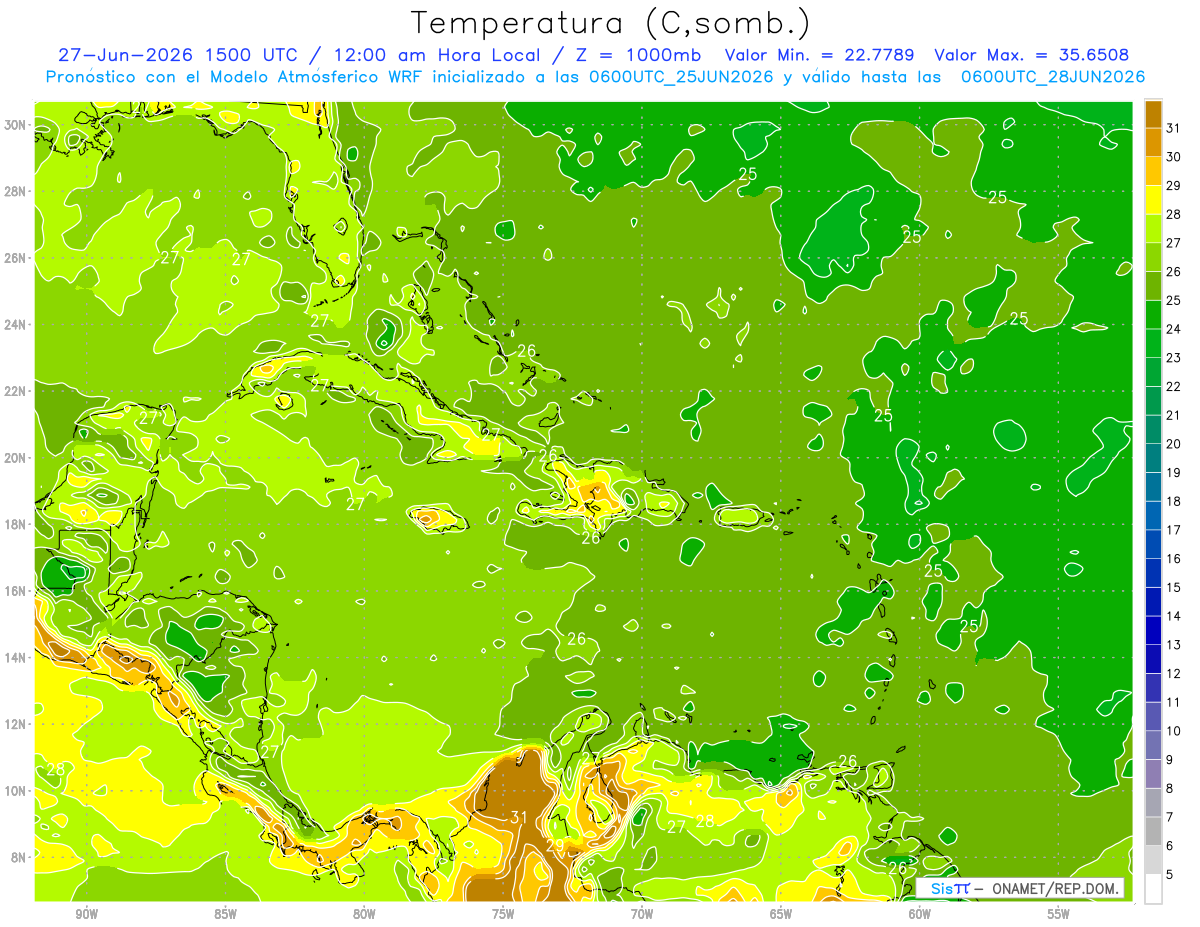
Task: Click the 24N latitude axis label
Action: [x=15, y=325]
